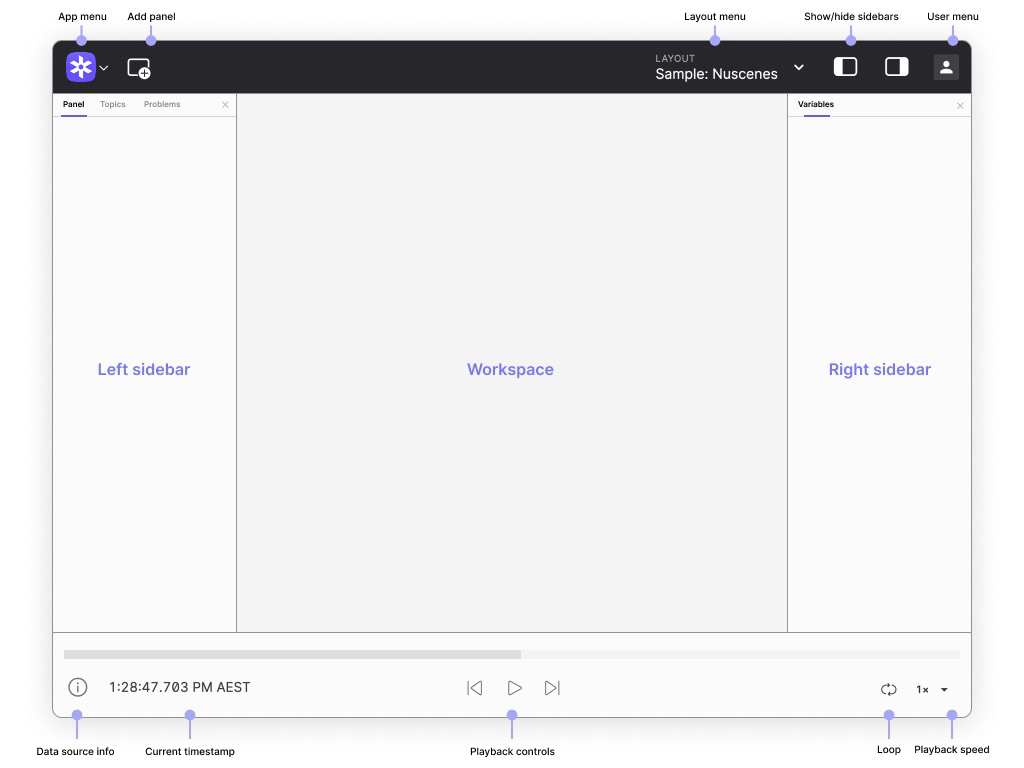The height and width of the screenshot is (768, 1024).
Task: Toggle the right sidebar visibility
Action: [897, 67]
